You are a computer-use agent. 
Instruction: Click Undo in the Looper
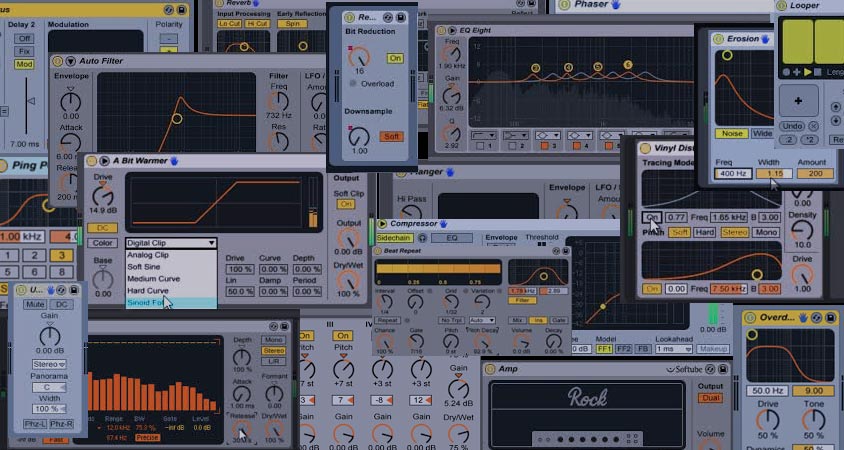coord(792,126)
